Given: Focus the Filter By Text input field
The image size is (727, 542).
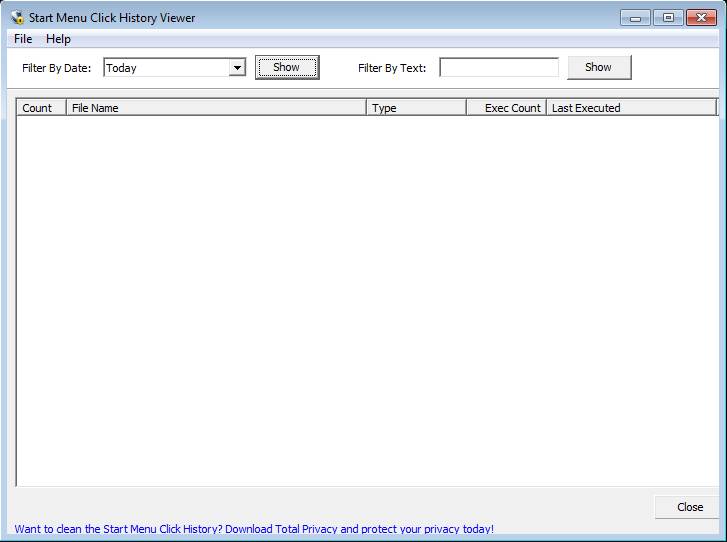Looking at the screenshot, I should [499, 68].
